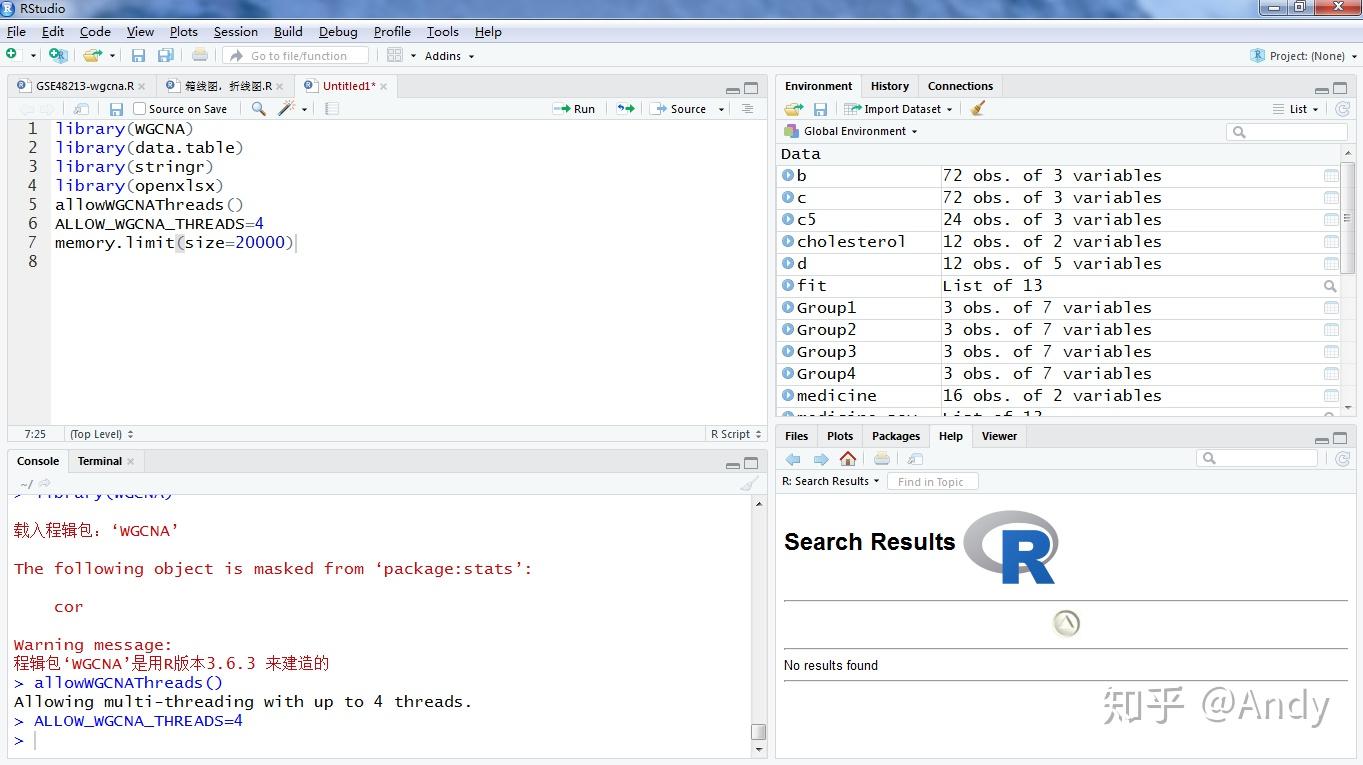Expand cholesterol object details

[x=788, y=241]
